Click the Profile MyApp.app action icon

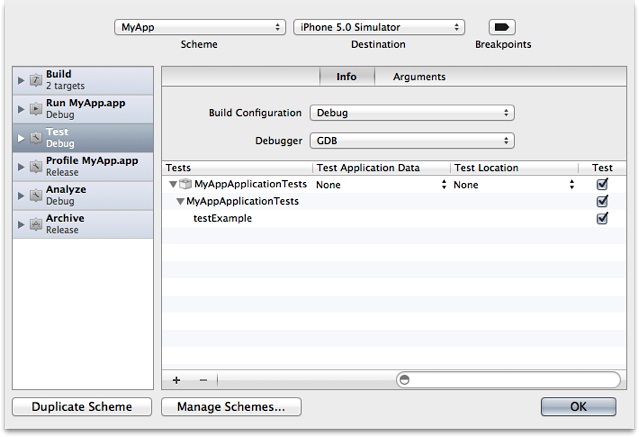coord(36,166)
